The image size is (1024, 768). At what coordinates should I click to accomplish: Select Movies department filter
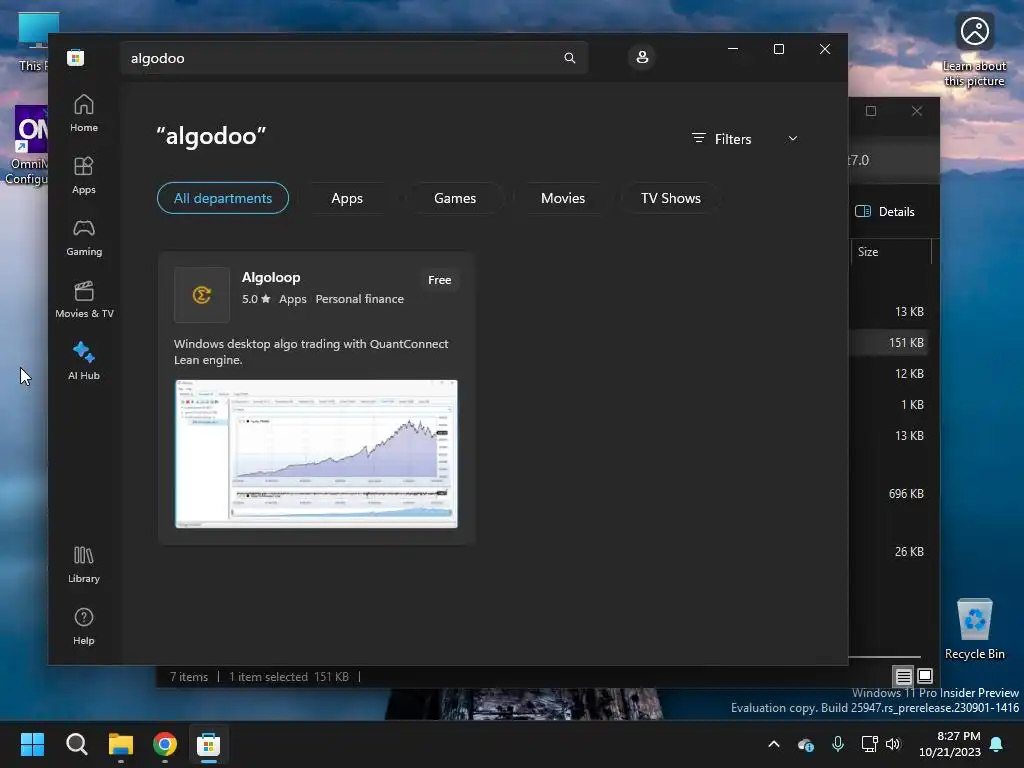pos(563,198)
